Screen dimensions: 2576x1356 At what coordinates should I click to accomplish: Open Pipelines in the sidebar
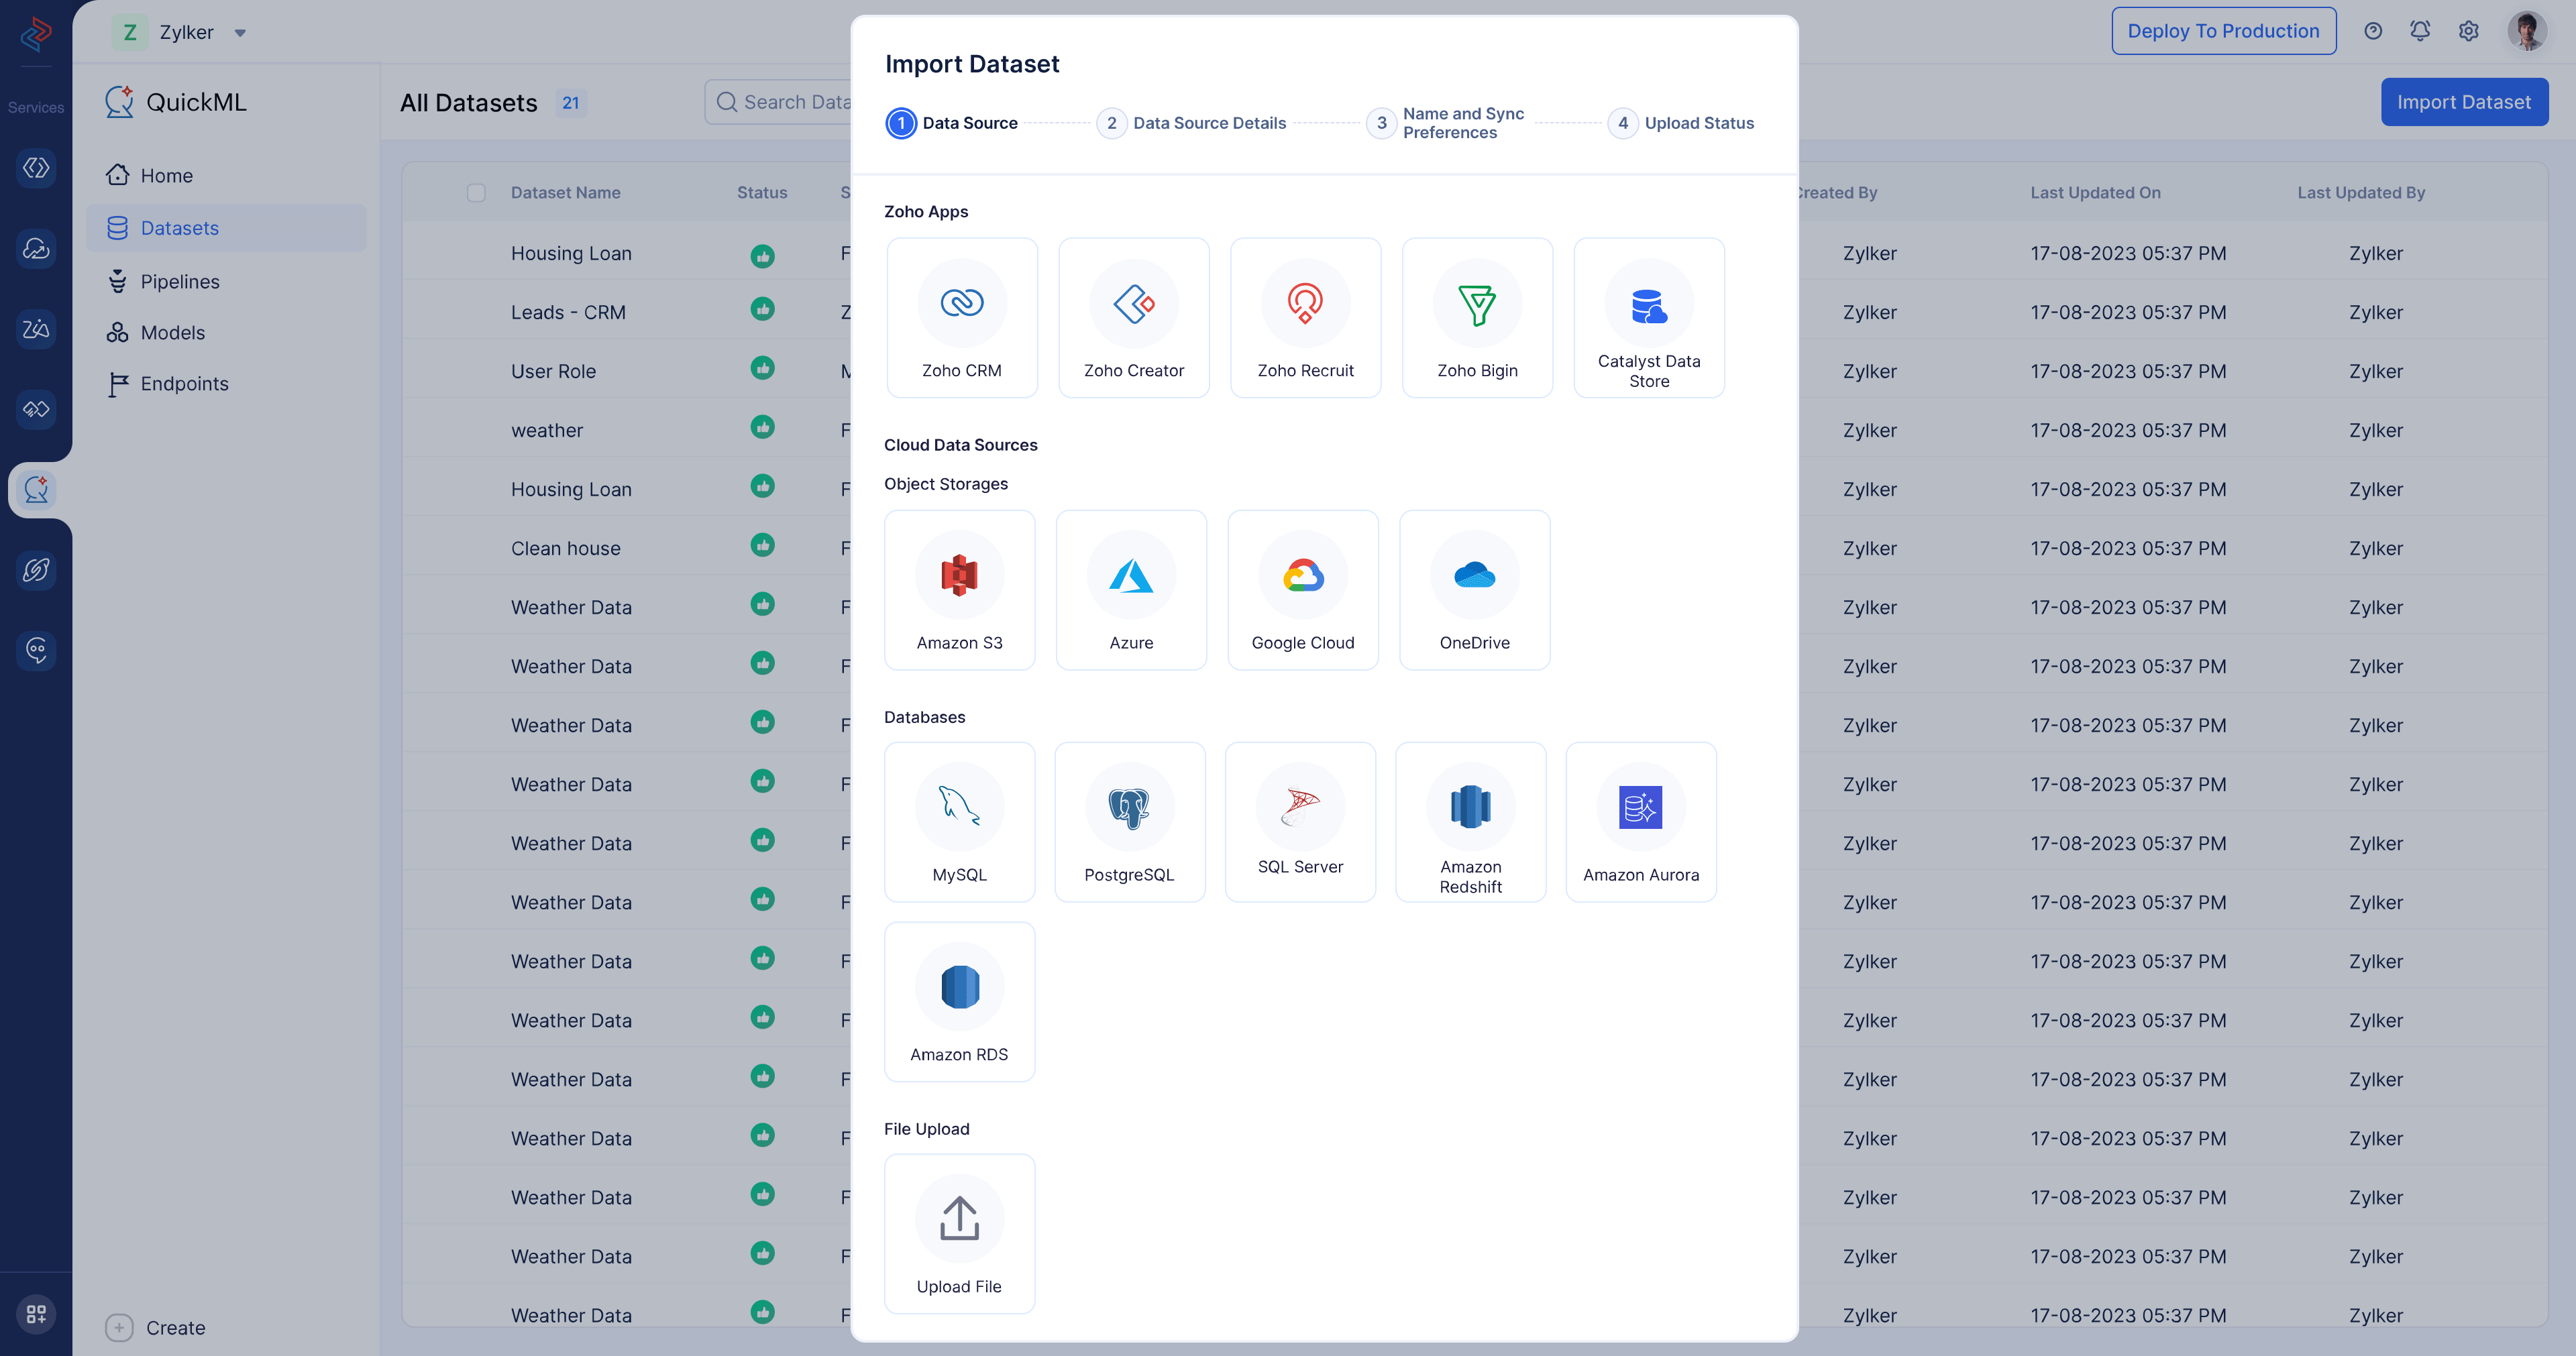click(x=226, y=282)
